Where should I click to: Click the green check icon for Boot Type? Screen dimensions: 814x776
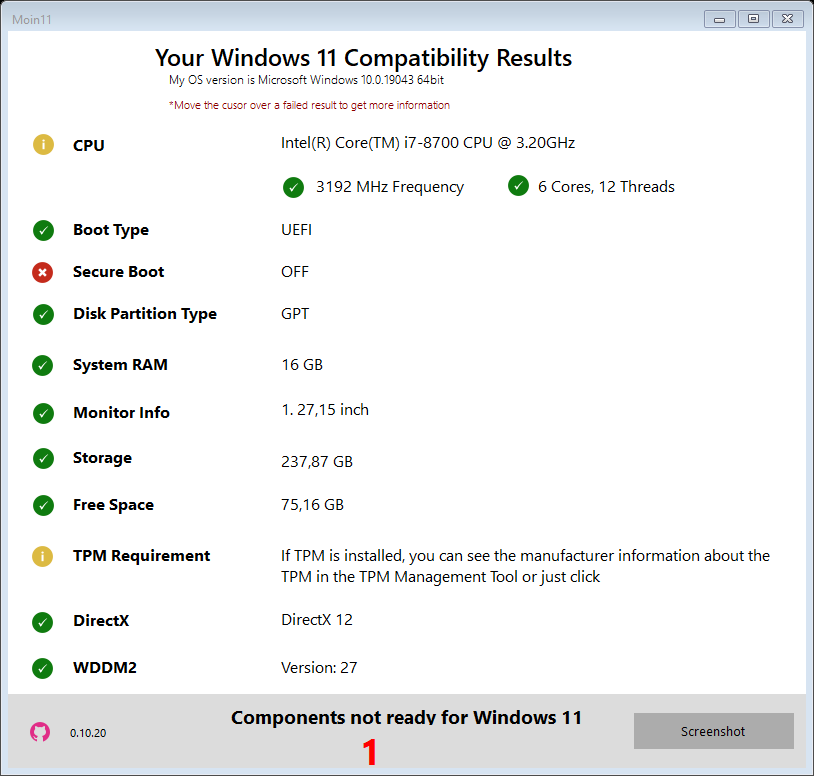(x=43, y=230)
